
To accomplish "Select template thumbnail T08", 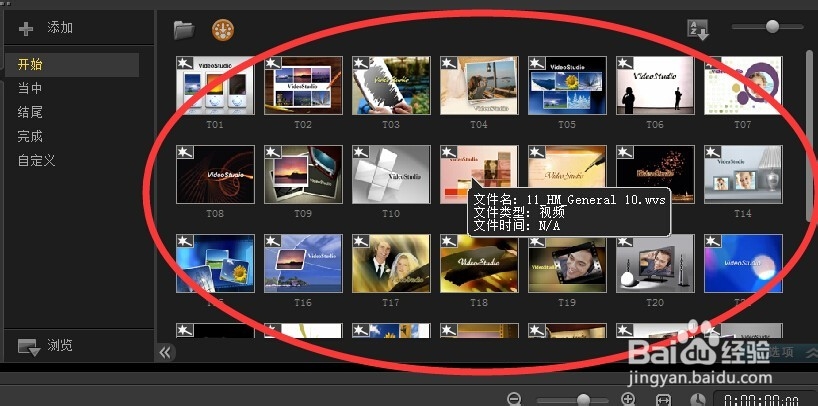I will 215,174.
